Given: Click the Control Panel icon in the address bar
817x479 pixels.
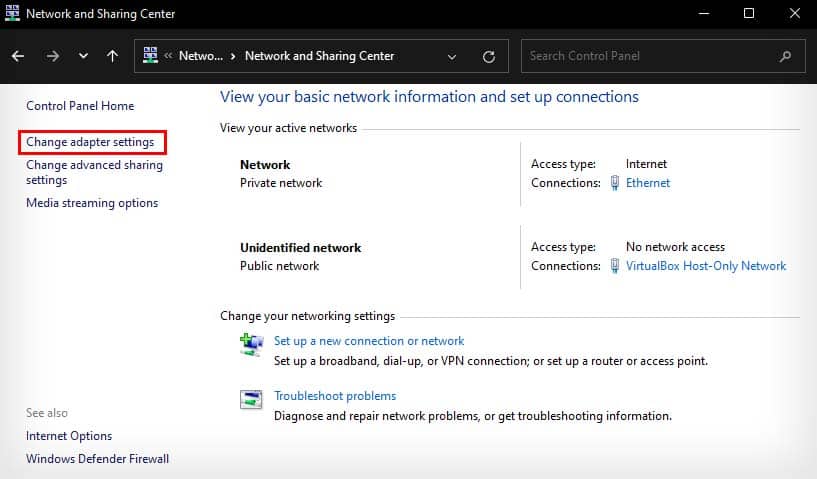Looking at the screenshot, I should (x=151, y=55).
